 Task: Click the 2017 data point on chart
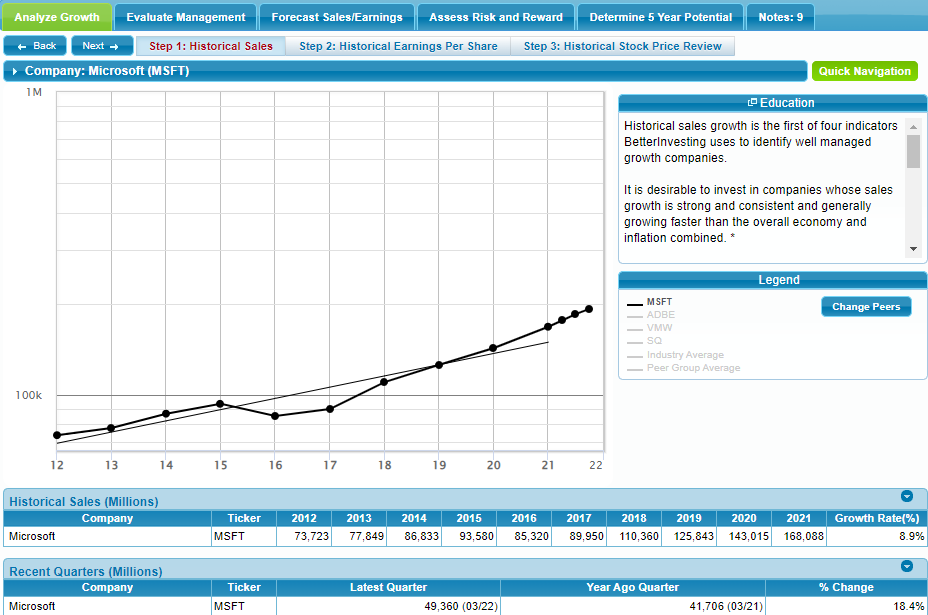point(330,409)
